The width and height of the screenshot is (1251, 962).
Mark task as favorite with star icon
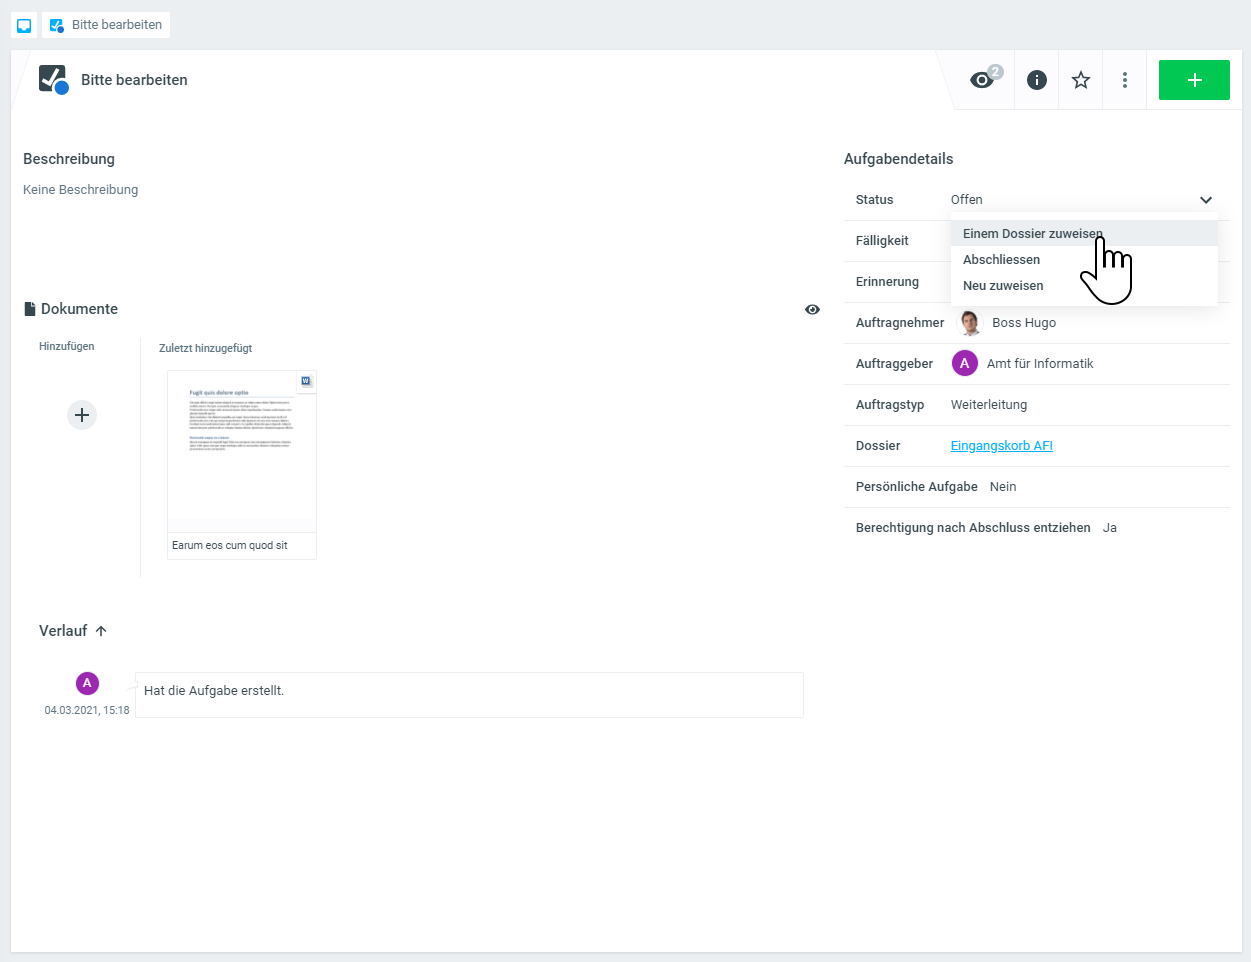tap(1081, 80)
